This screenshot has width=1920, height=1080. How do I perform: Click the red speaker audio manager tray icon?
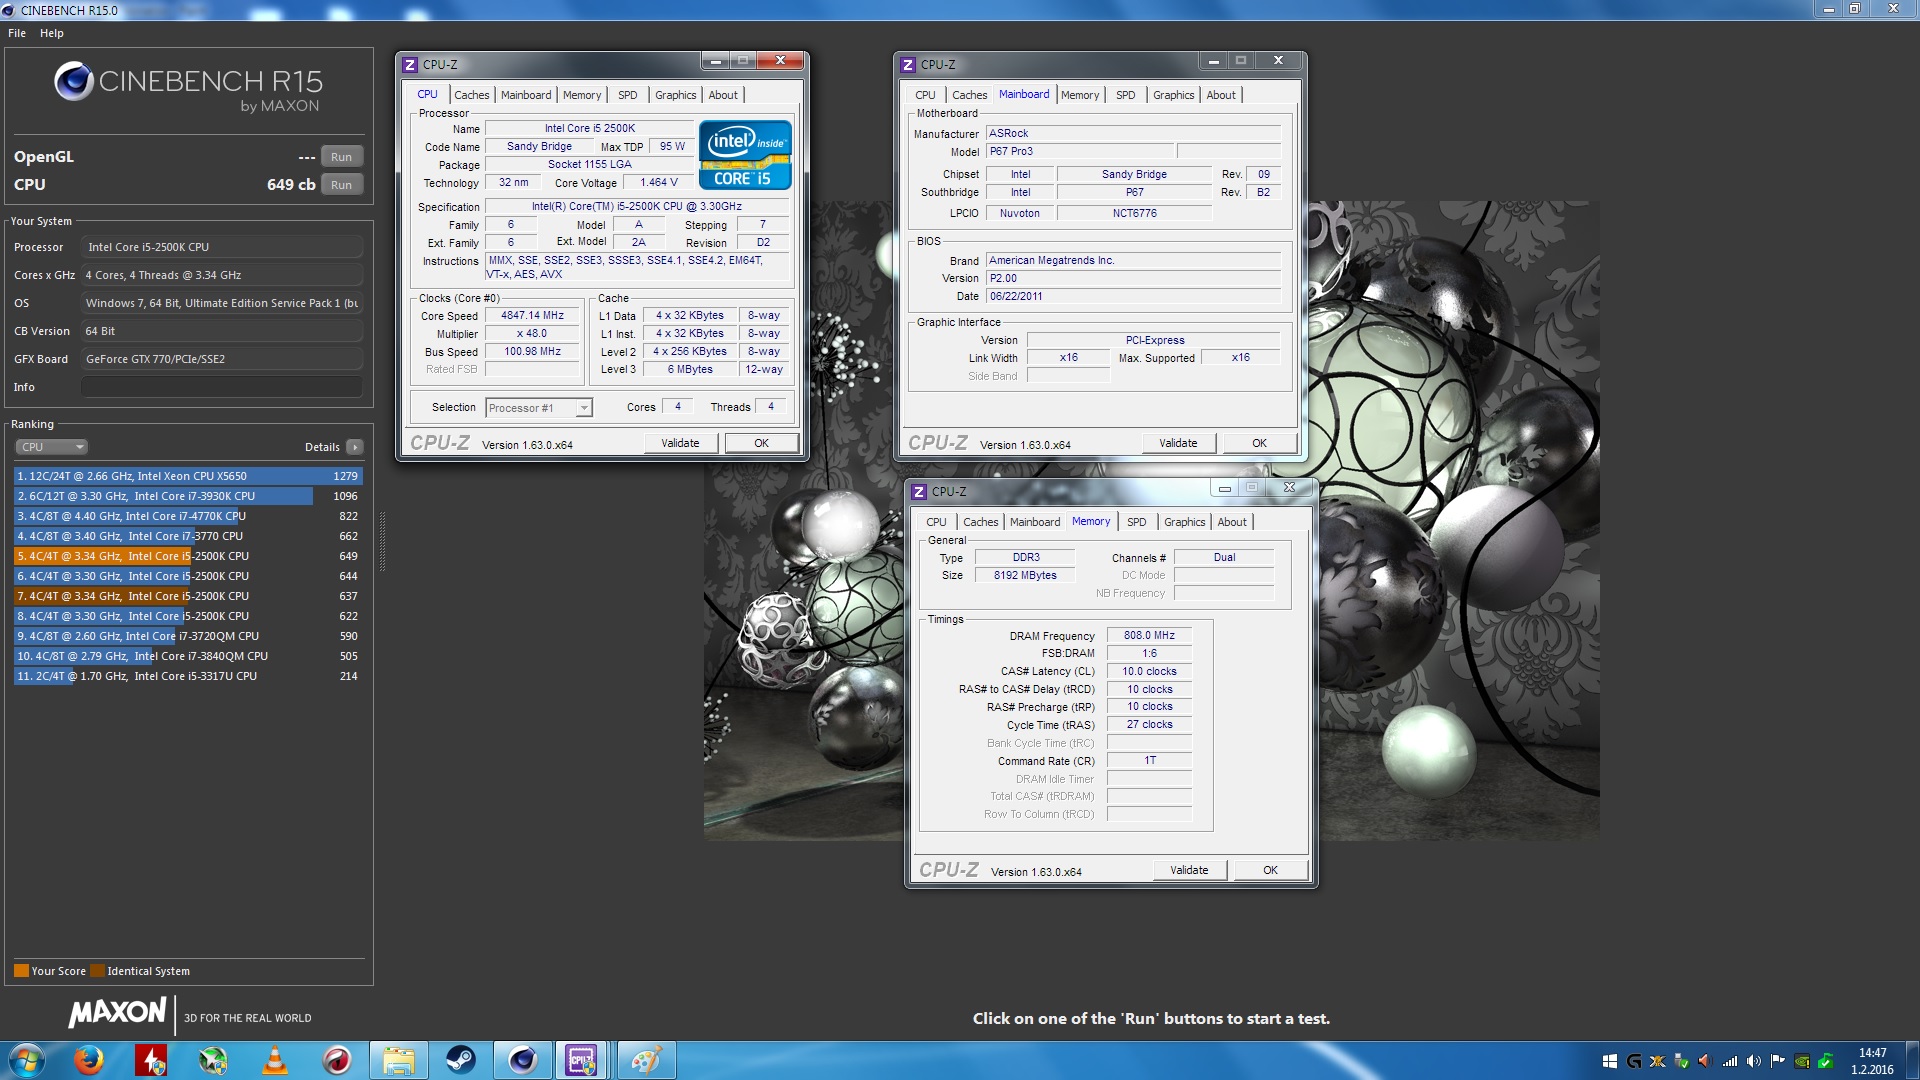click(1706, 1061)
